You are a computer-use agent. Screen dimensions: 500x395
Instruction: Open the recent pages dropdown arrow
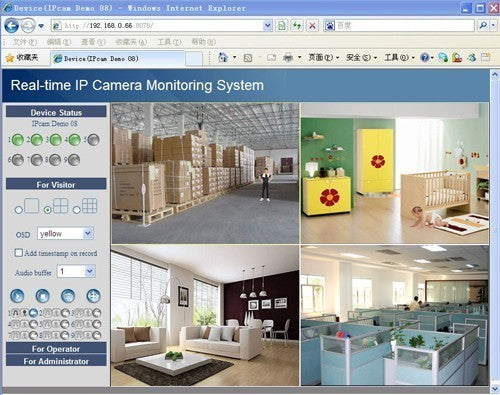pyautogui.click(x=41, y=26)
